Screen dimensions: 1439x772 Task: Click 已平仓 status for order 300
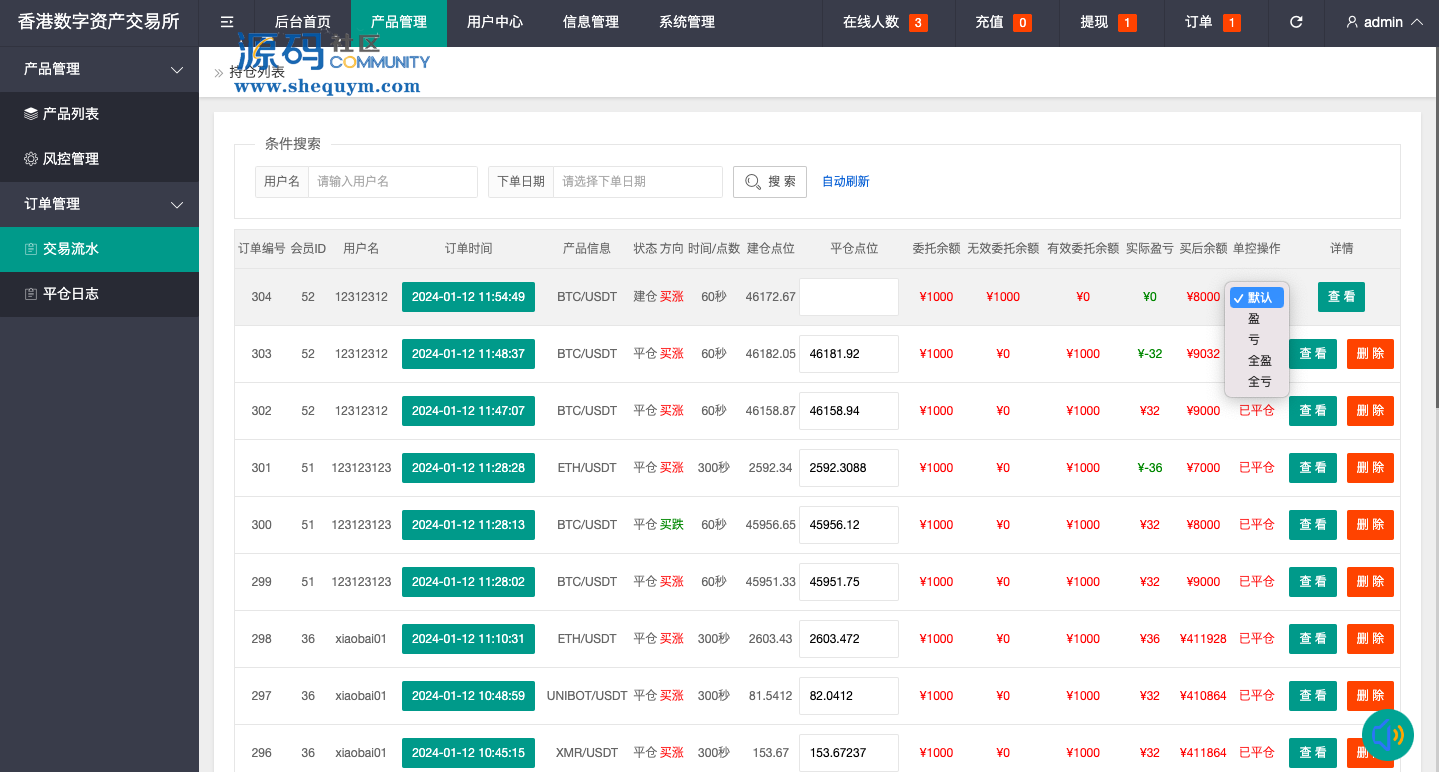pos(1257,525)
